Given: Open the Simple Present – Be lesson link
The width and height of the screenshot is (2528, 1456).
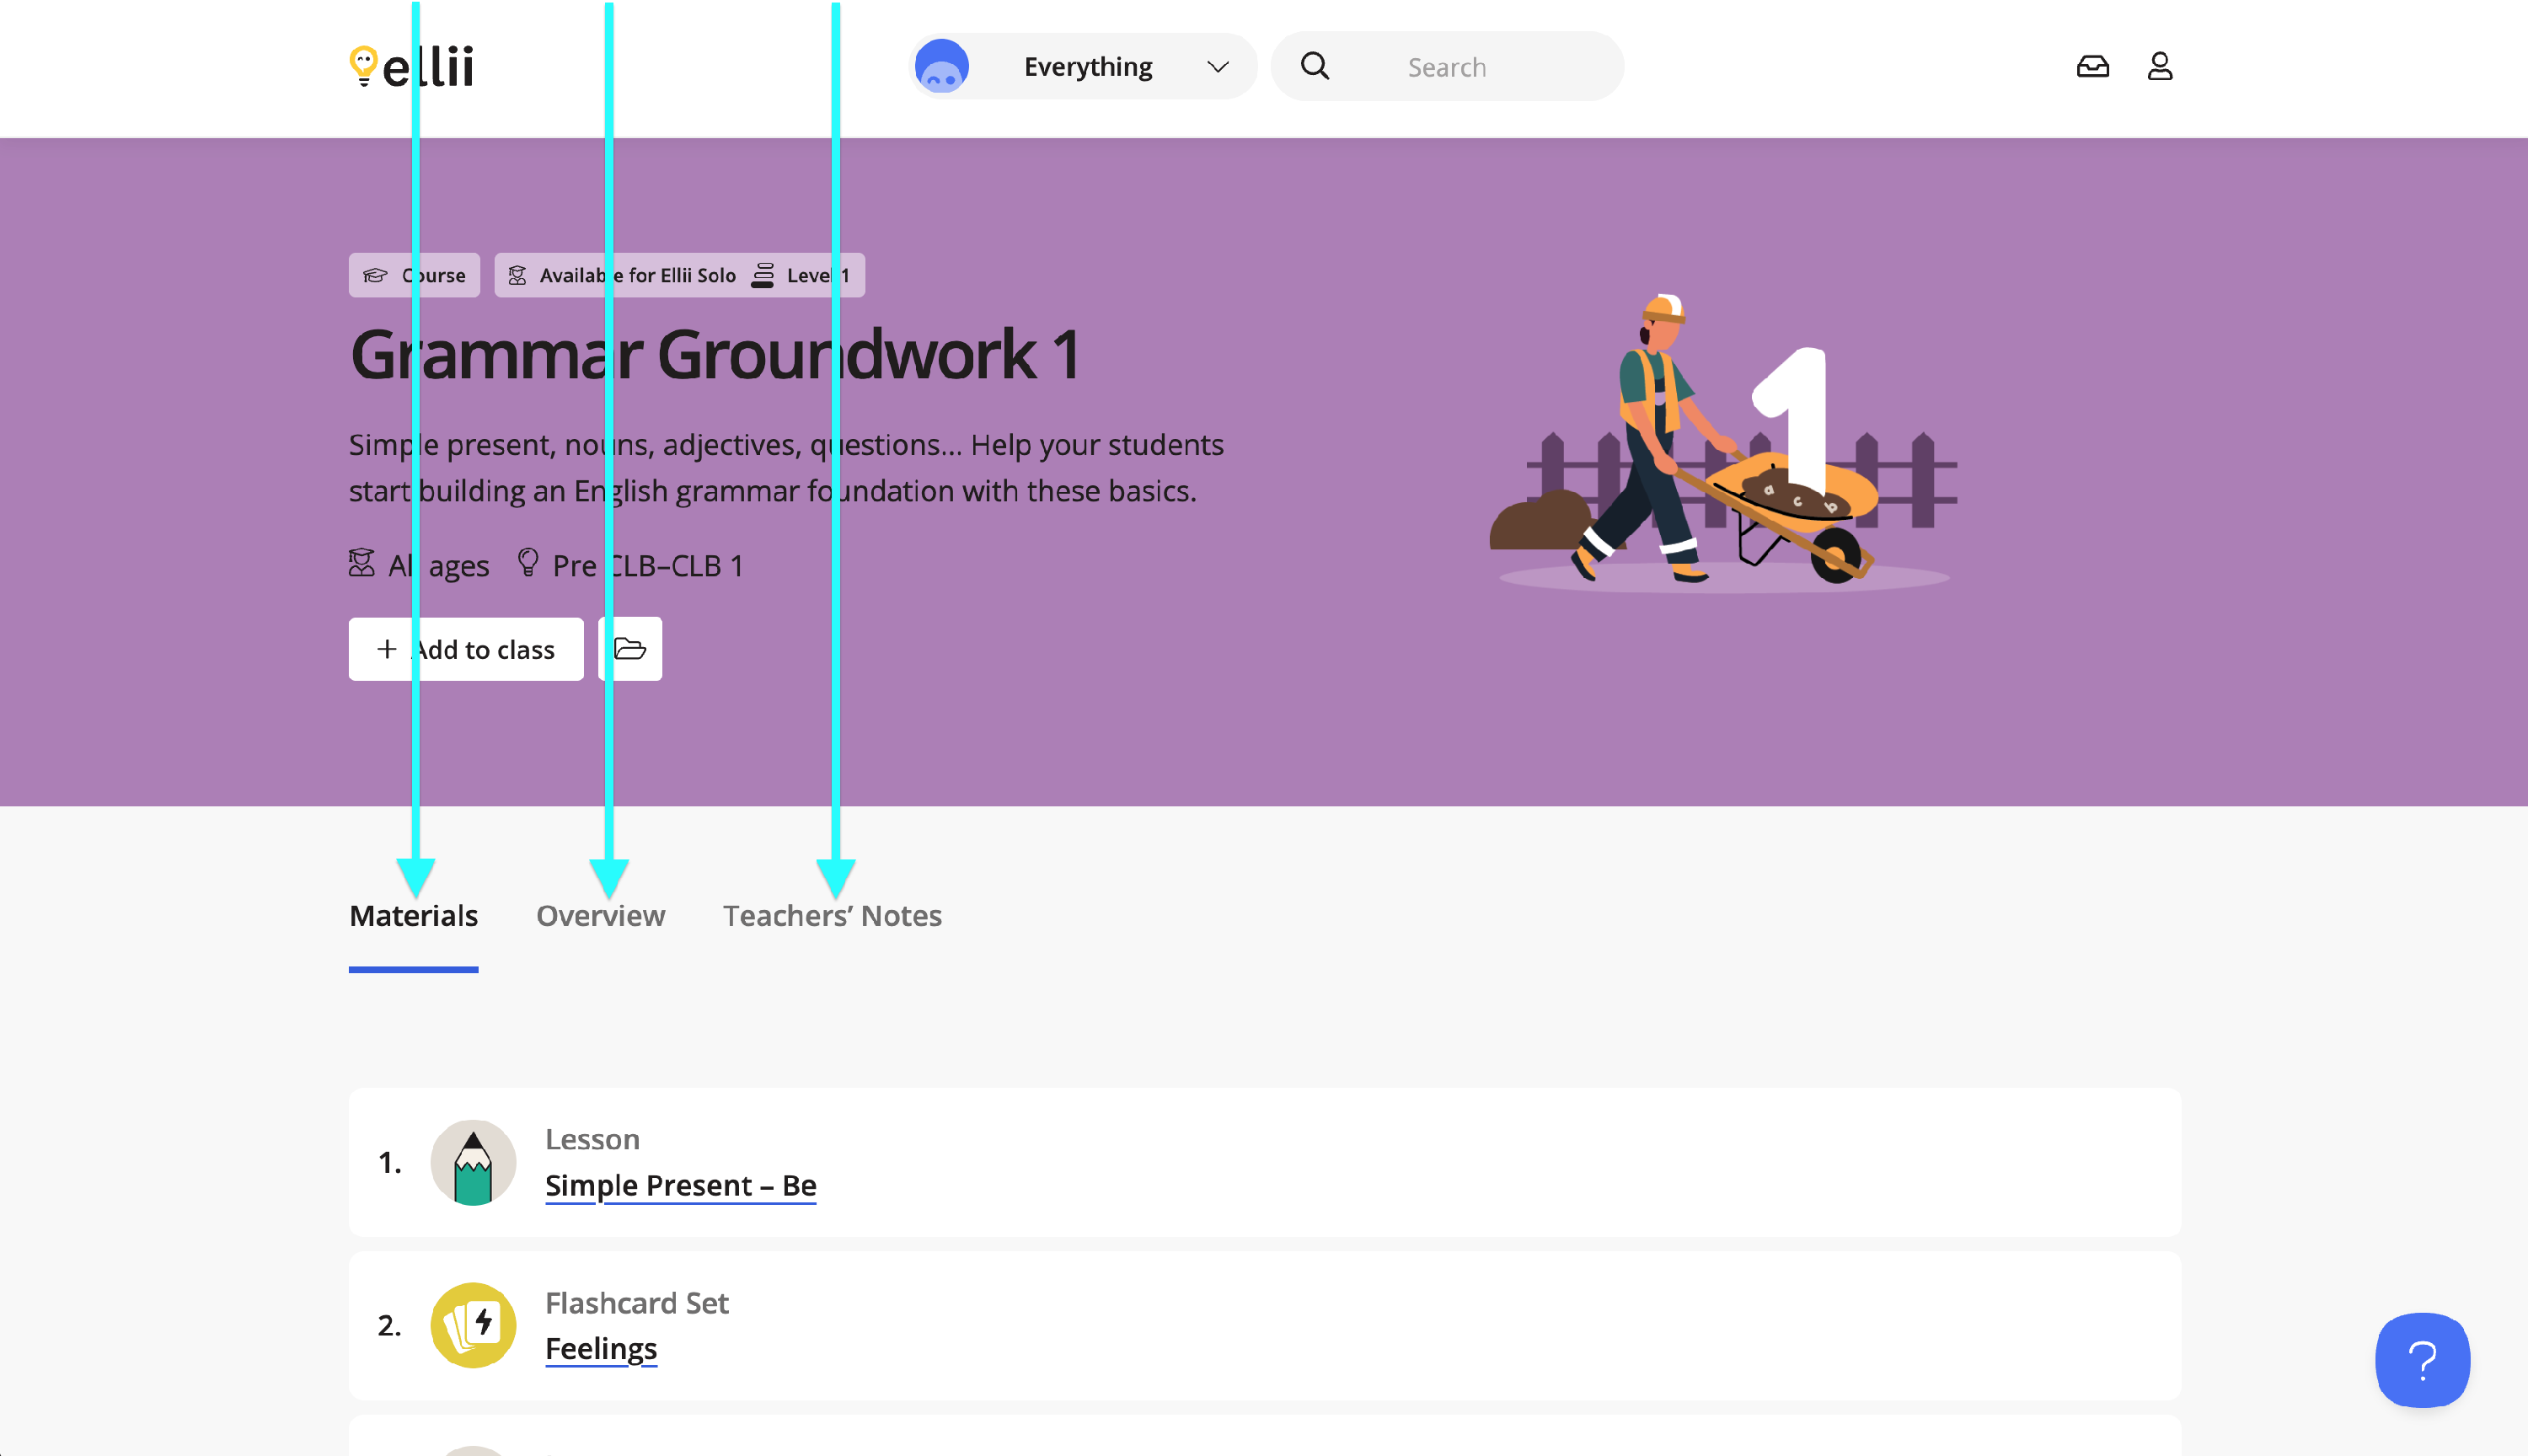Looking at the screenshot, I should click(x=680, y=1185).
